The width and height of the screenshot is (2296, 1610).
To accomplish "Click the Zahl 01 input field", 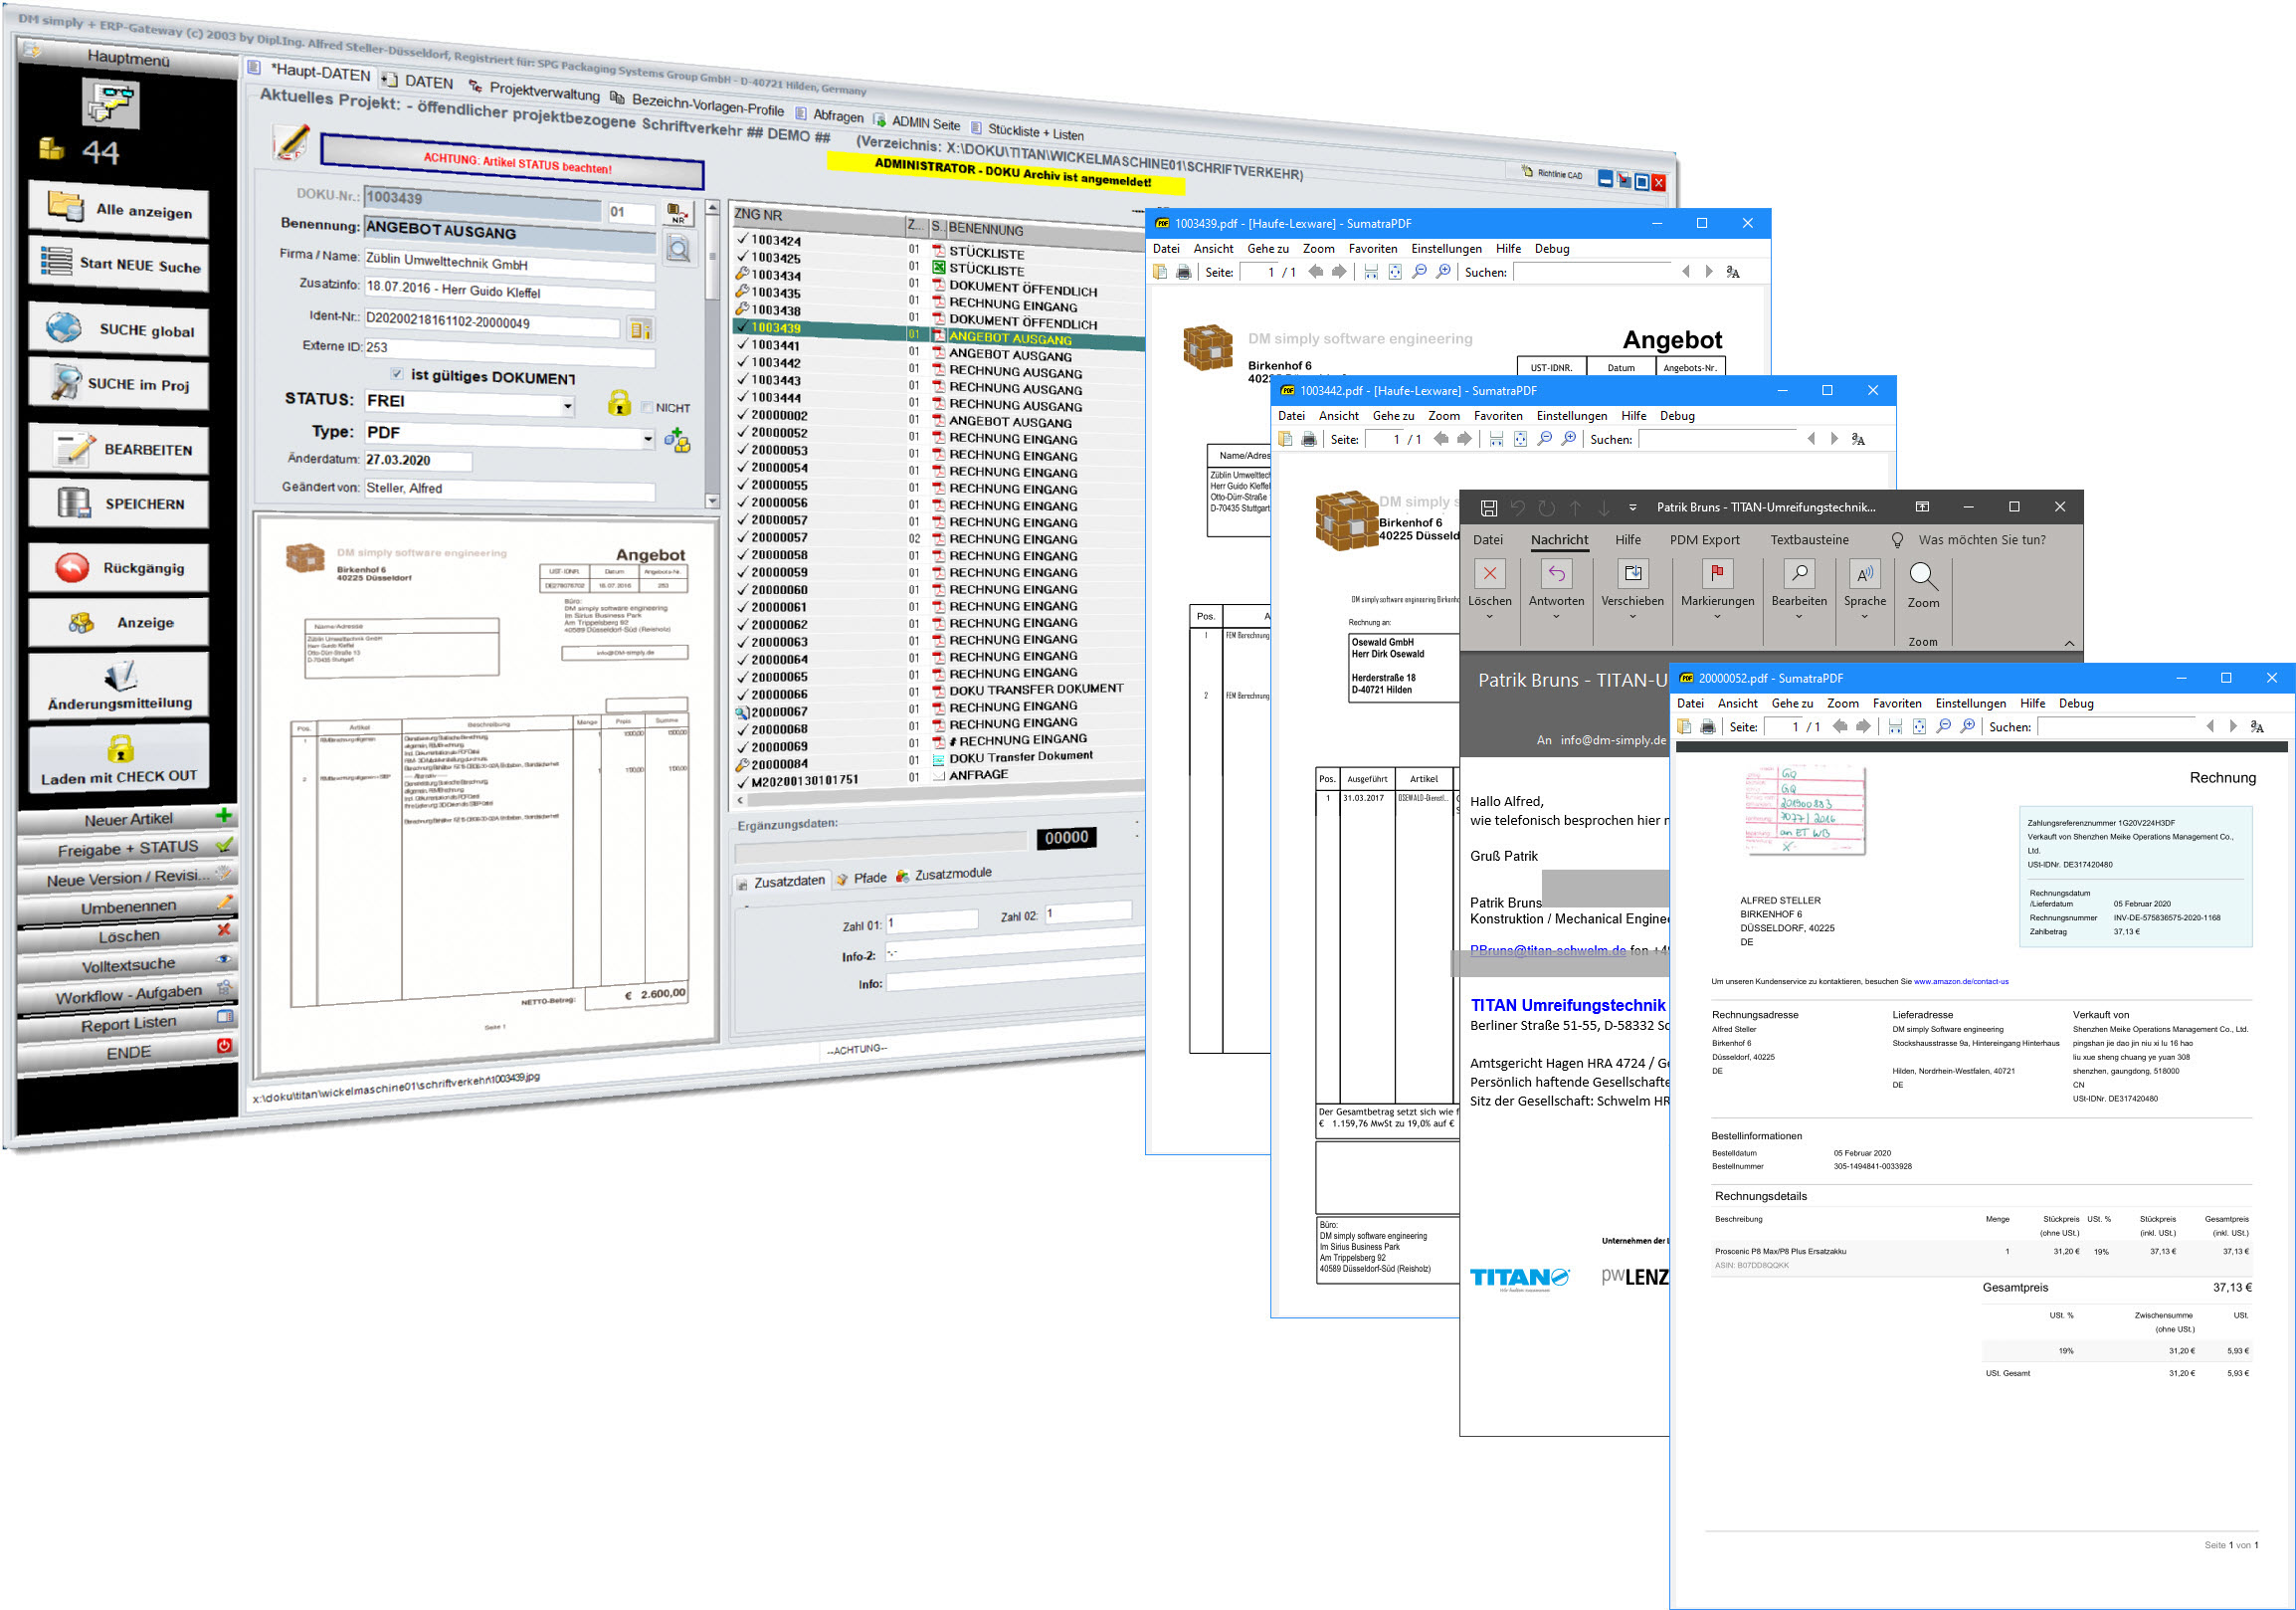I will click(931, 921).
